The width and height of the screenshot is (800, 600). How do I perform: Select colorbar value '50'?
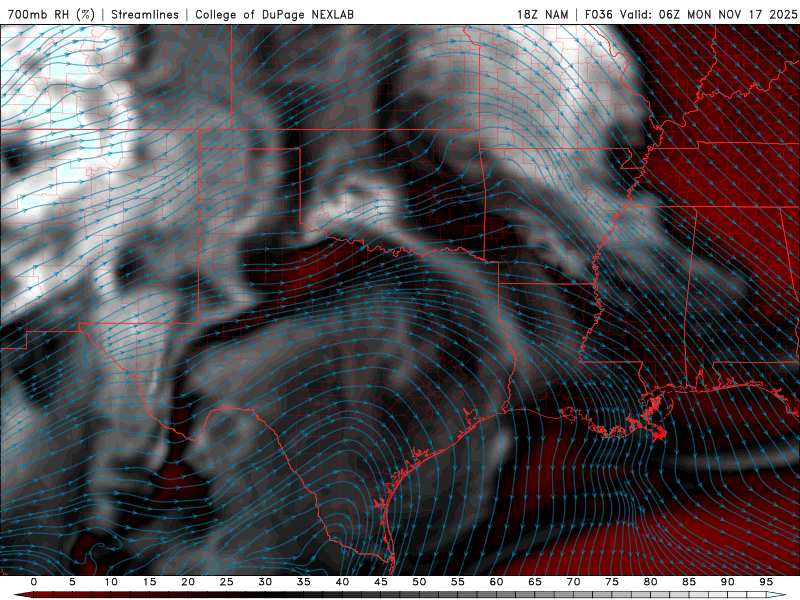click(x=419, y=582)
